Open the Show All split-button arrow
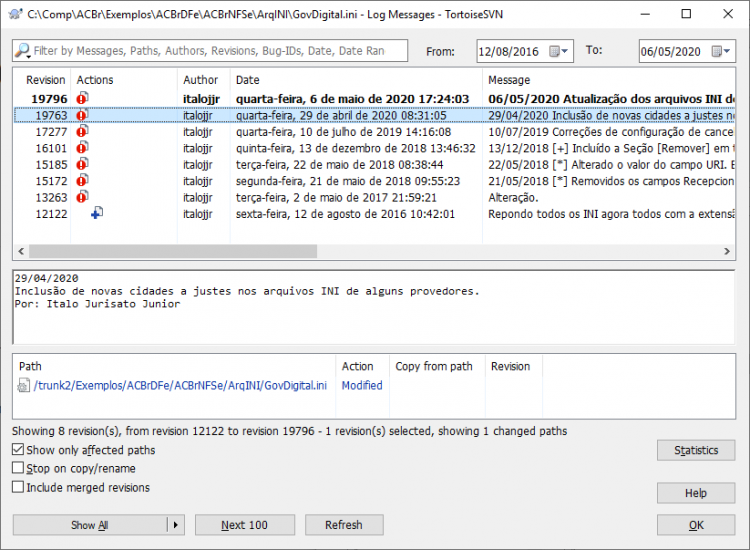 pos(176,525)
